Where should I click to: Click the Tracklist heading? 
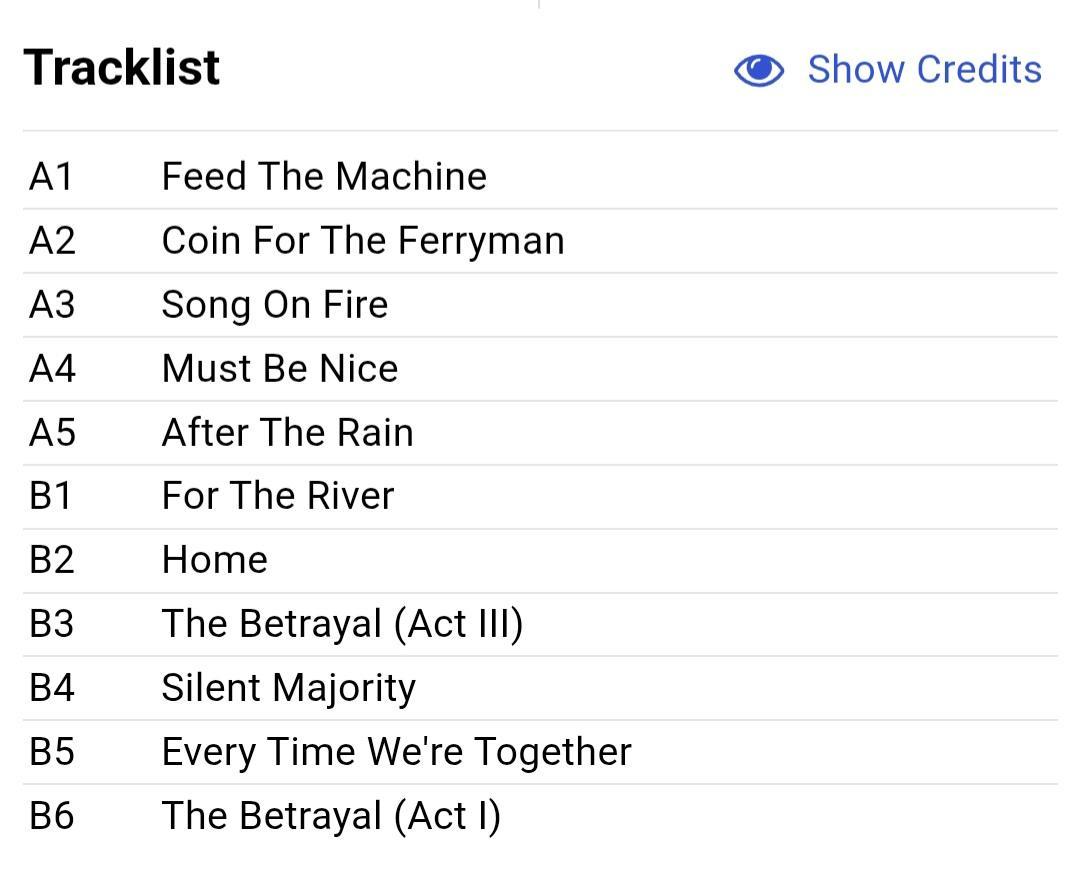pos(122,67)
